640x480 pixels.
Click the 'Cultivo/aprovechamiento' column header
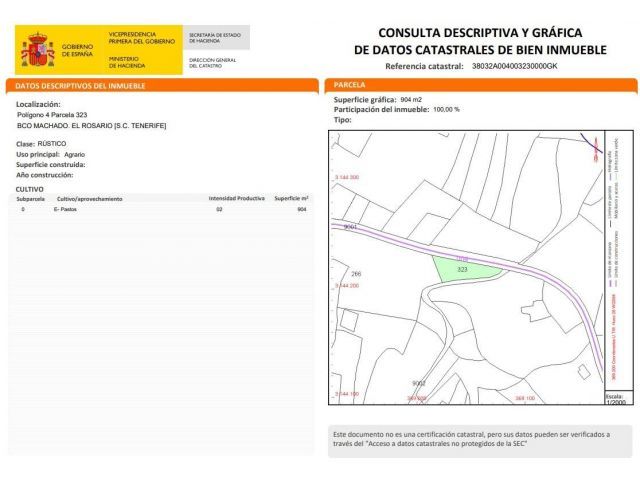pyautogui.click(x=89, y=199)
